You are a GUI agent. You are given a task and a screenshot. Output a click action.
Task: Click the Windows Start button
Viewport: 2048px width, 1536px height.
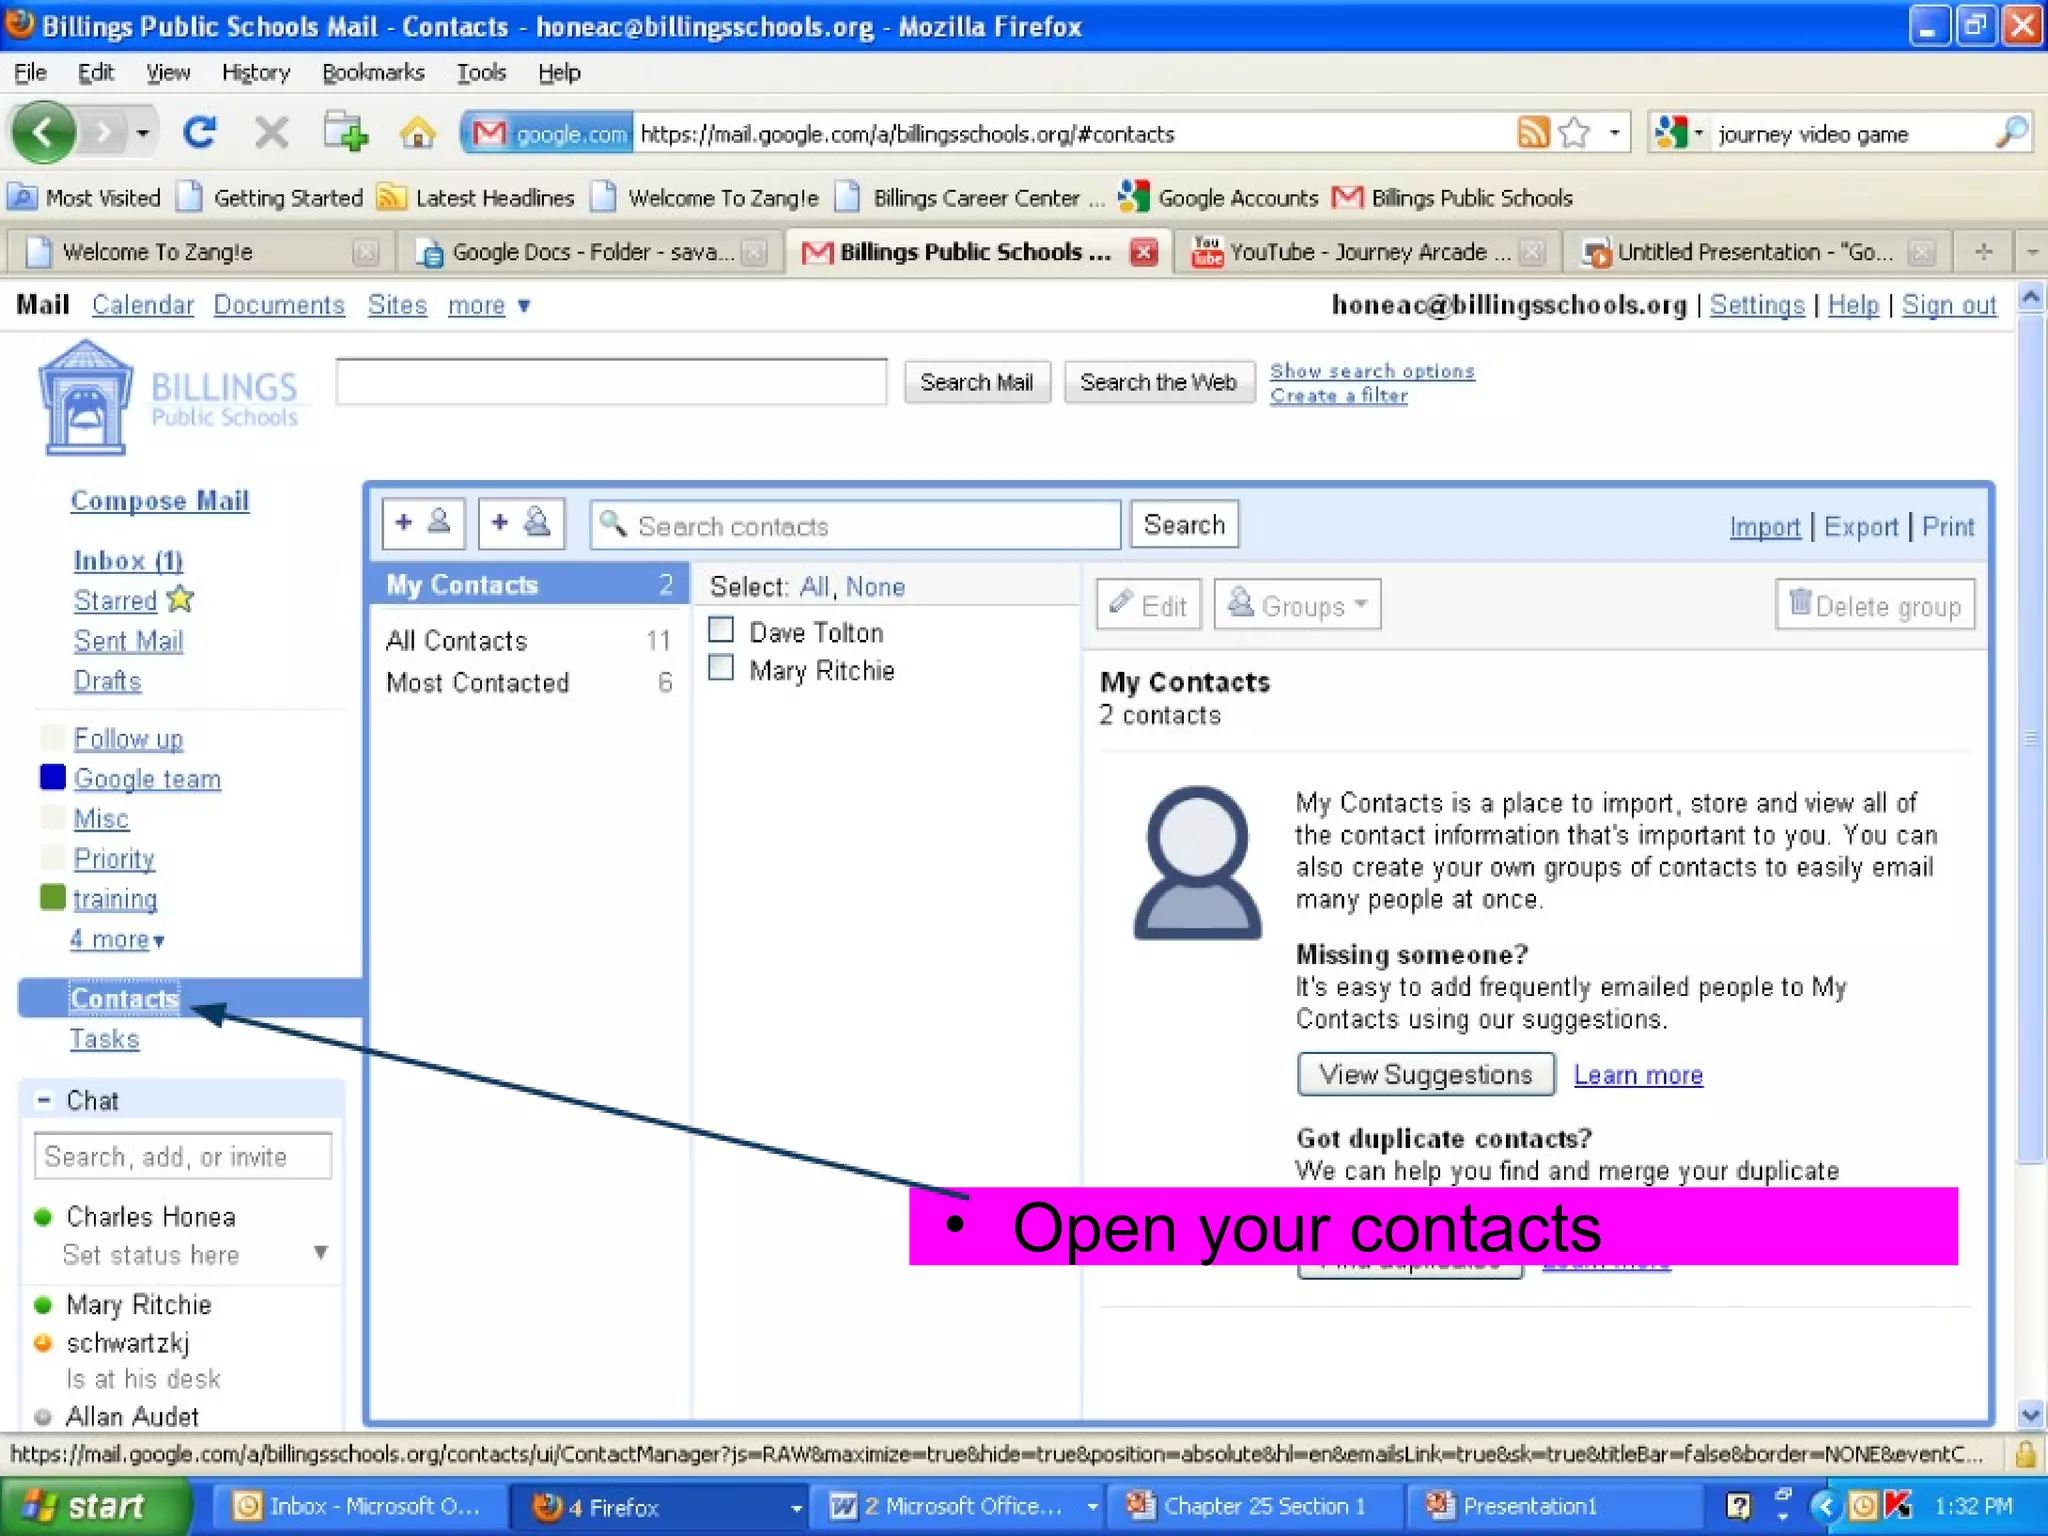96,1506
